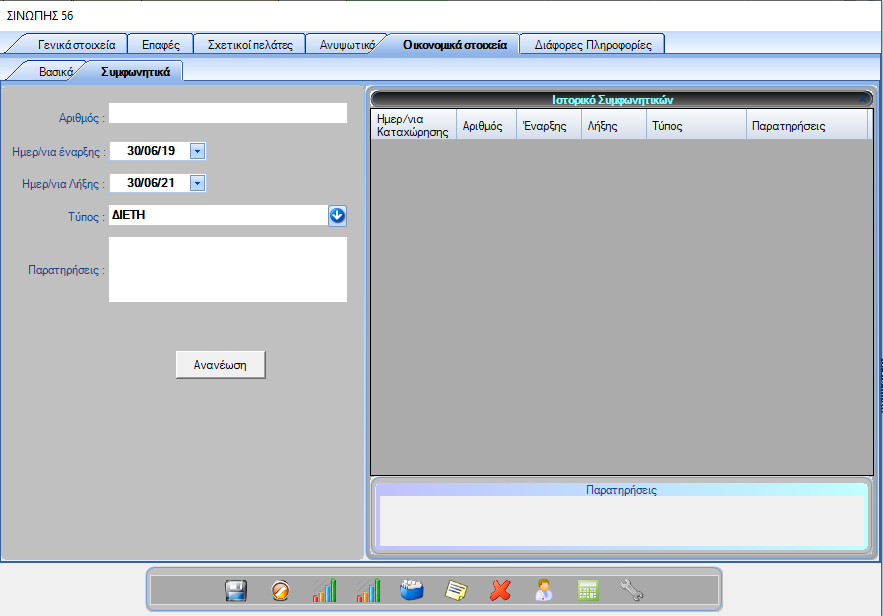Open the Ημερ/νια έναρξης date dropdown
The height and width of the screenshot is (616, 883).
tap(197, 151)
